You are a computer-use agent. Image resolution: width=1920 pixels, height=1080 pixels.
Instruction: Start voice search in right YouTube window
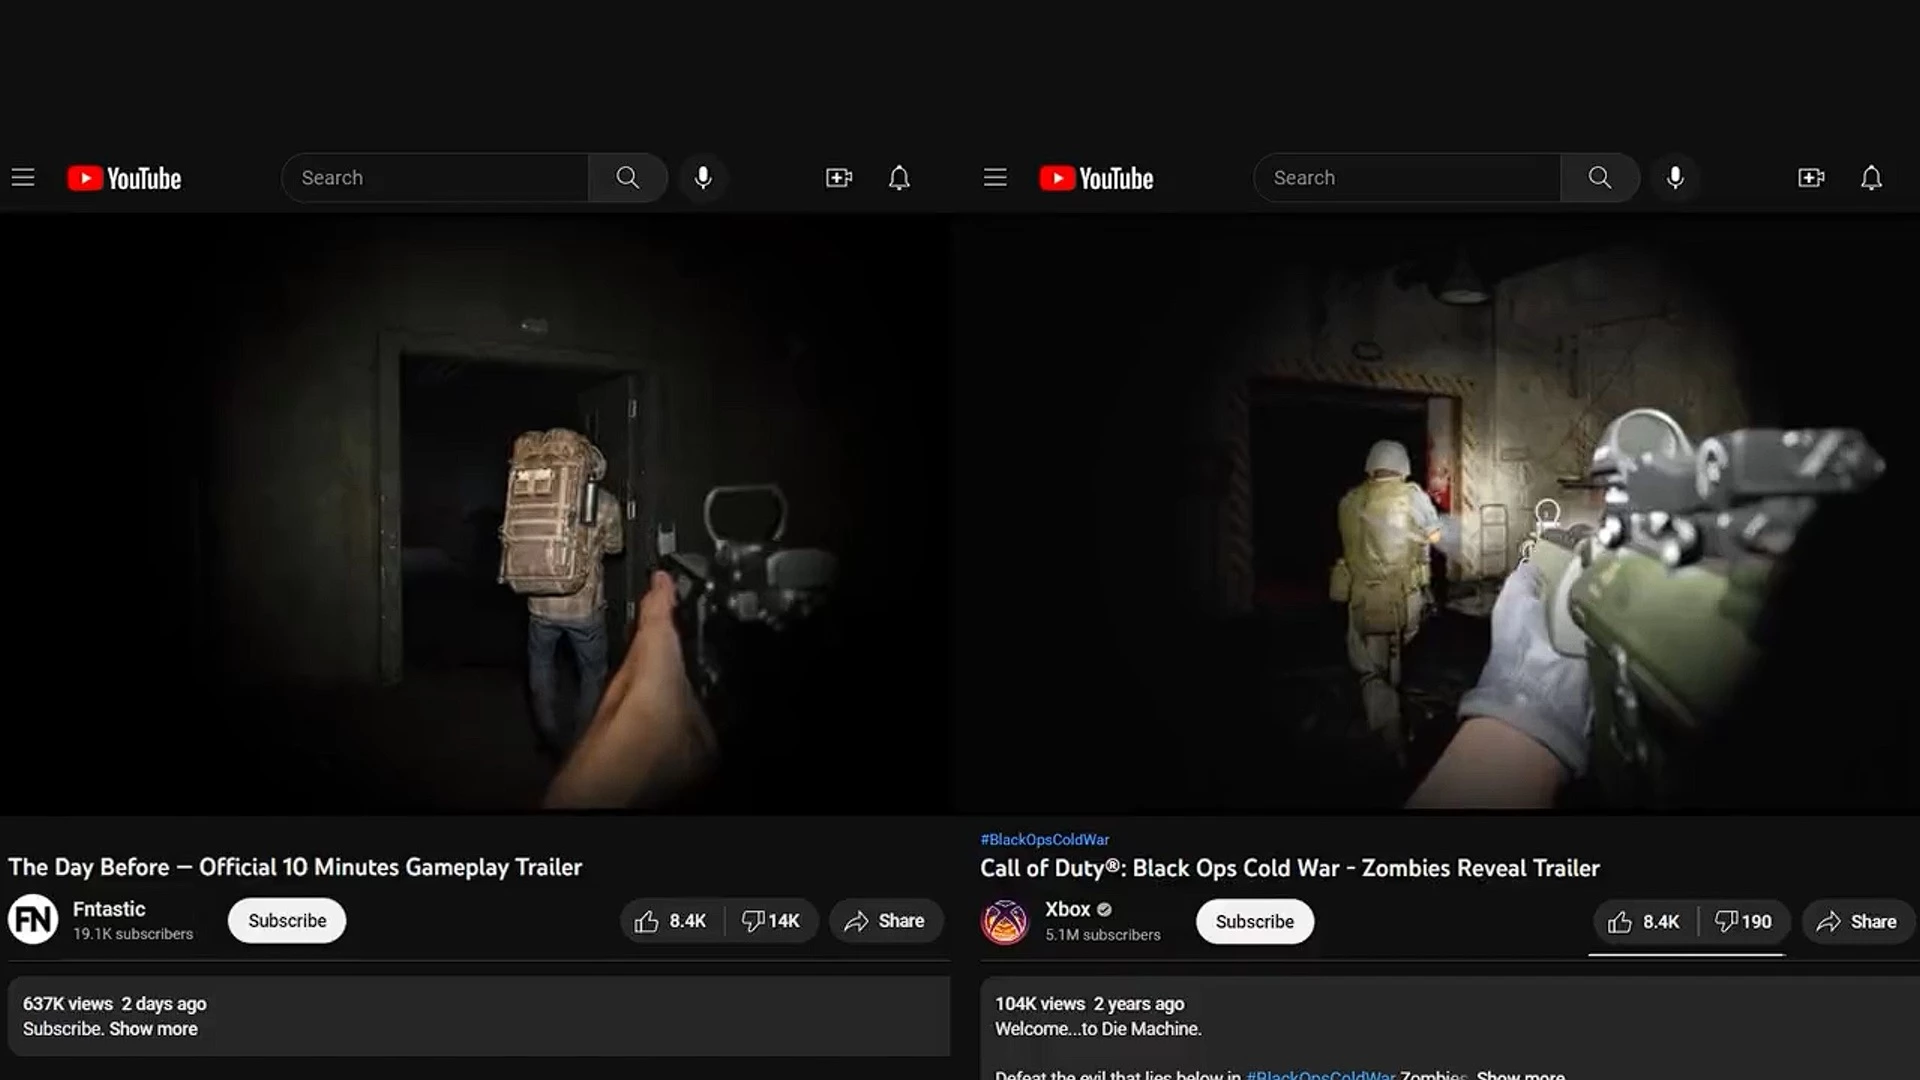(1676, 178)
